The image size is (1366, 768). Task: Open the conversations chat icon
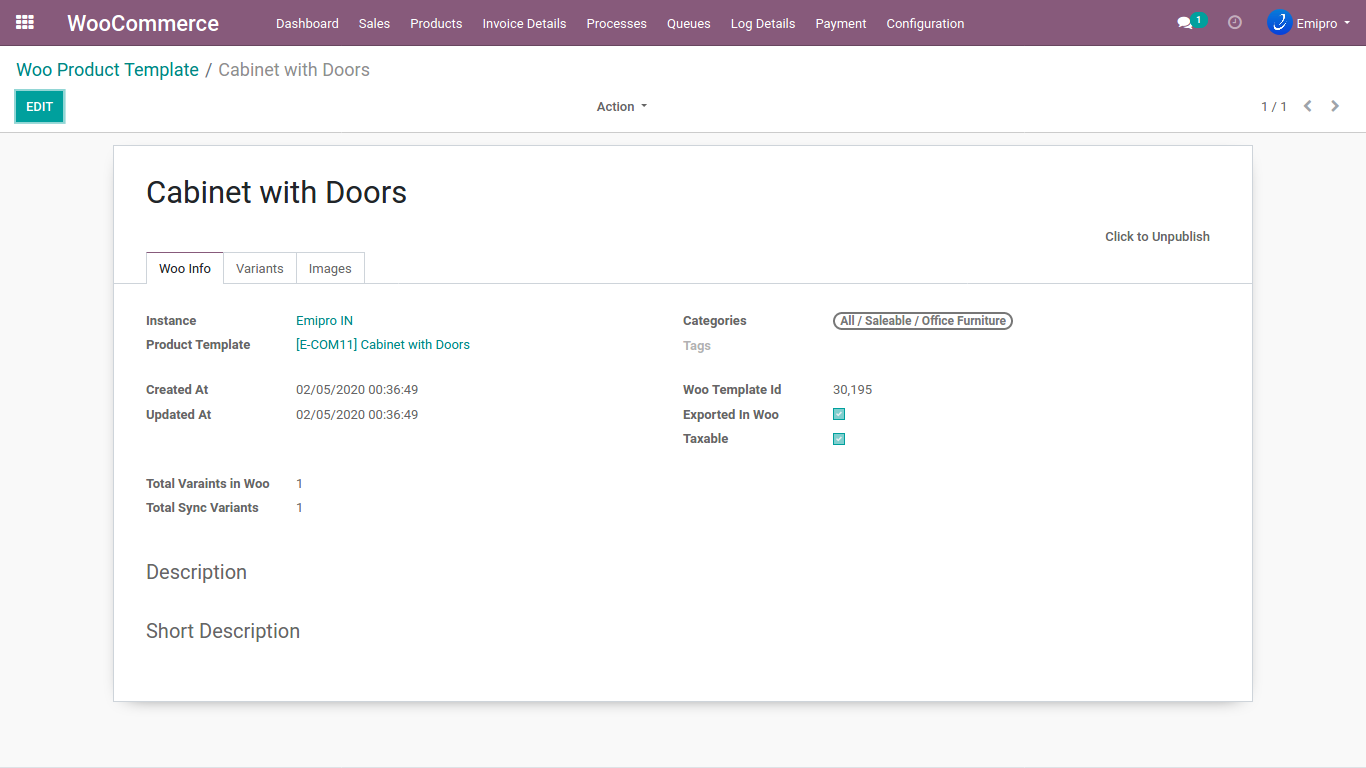(1185, 23)
